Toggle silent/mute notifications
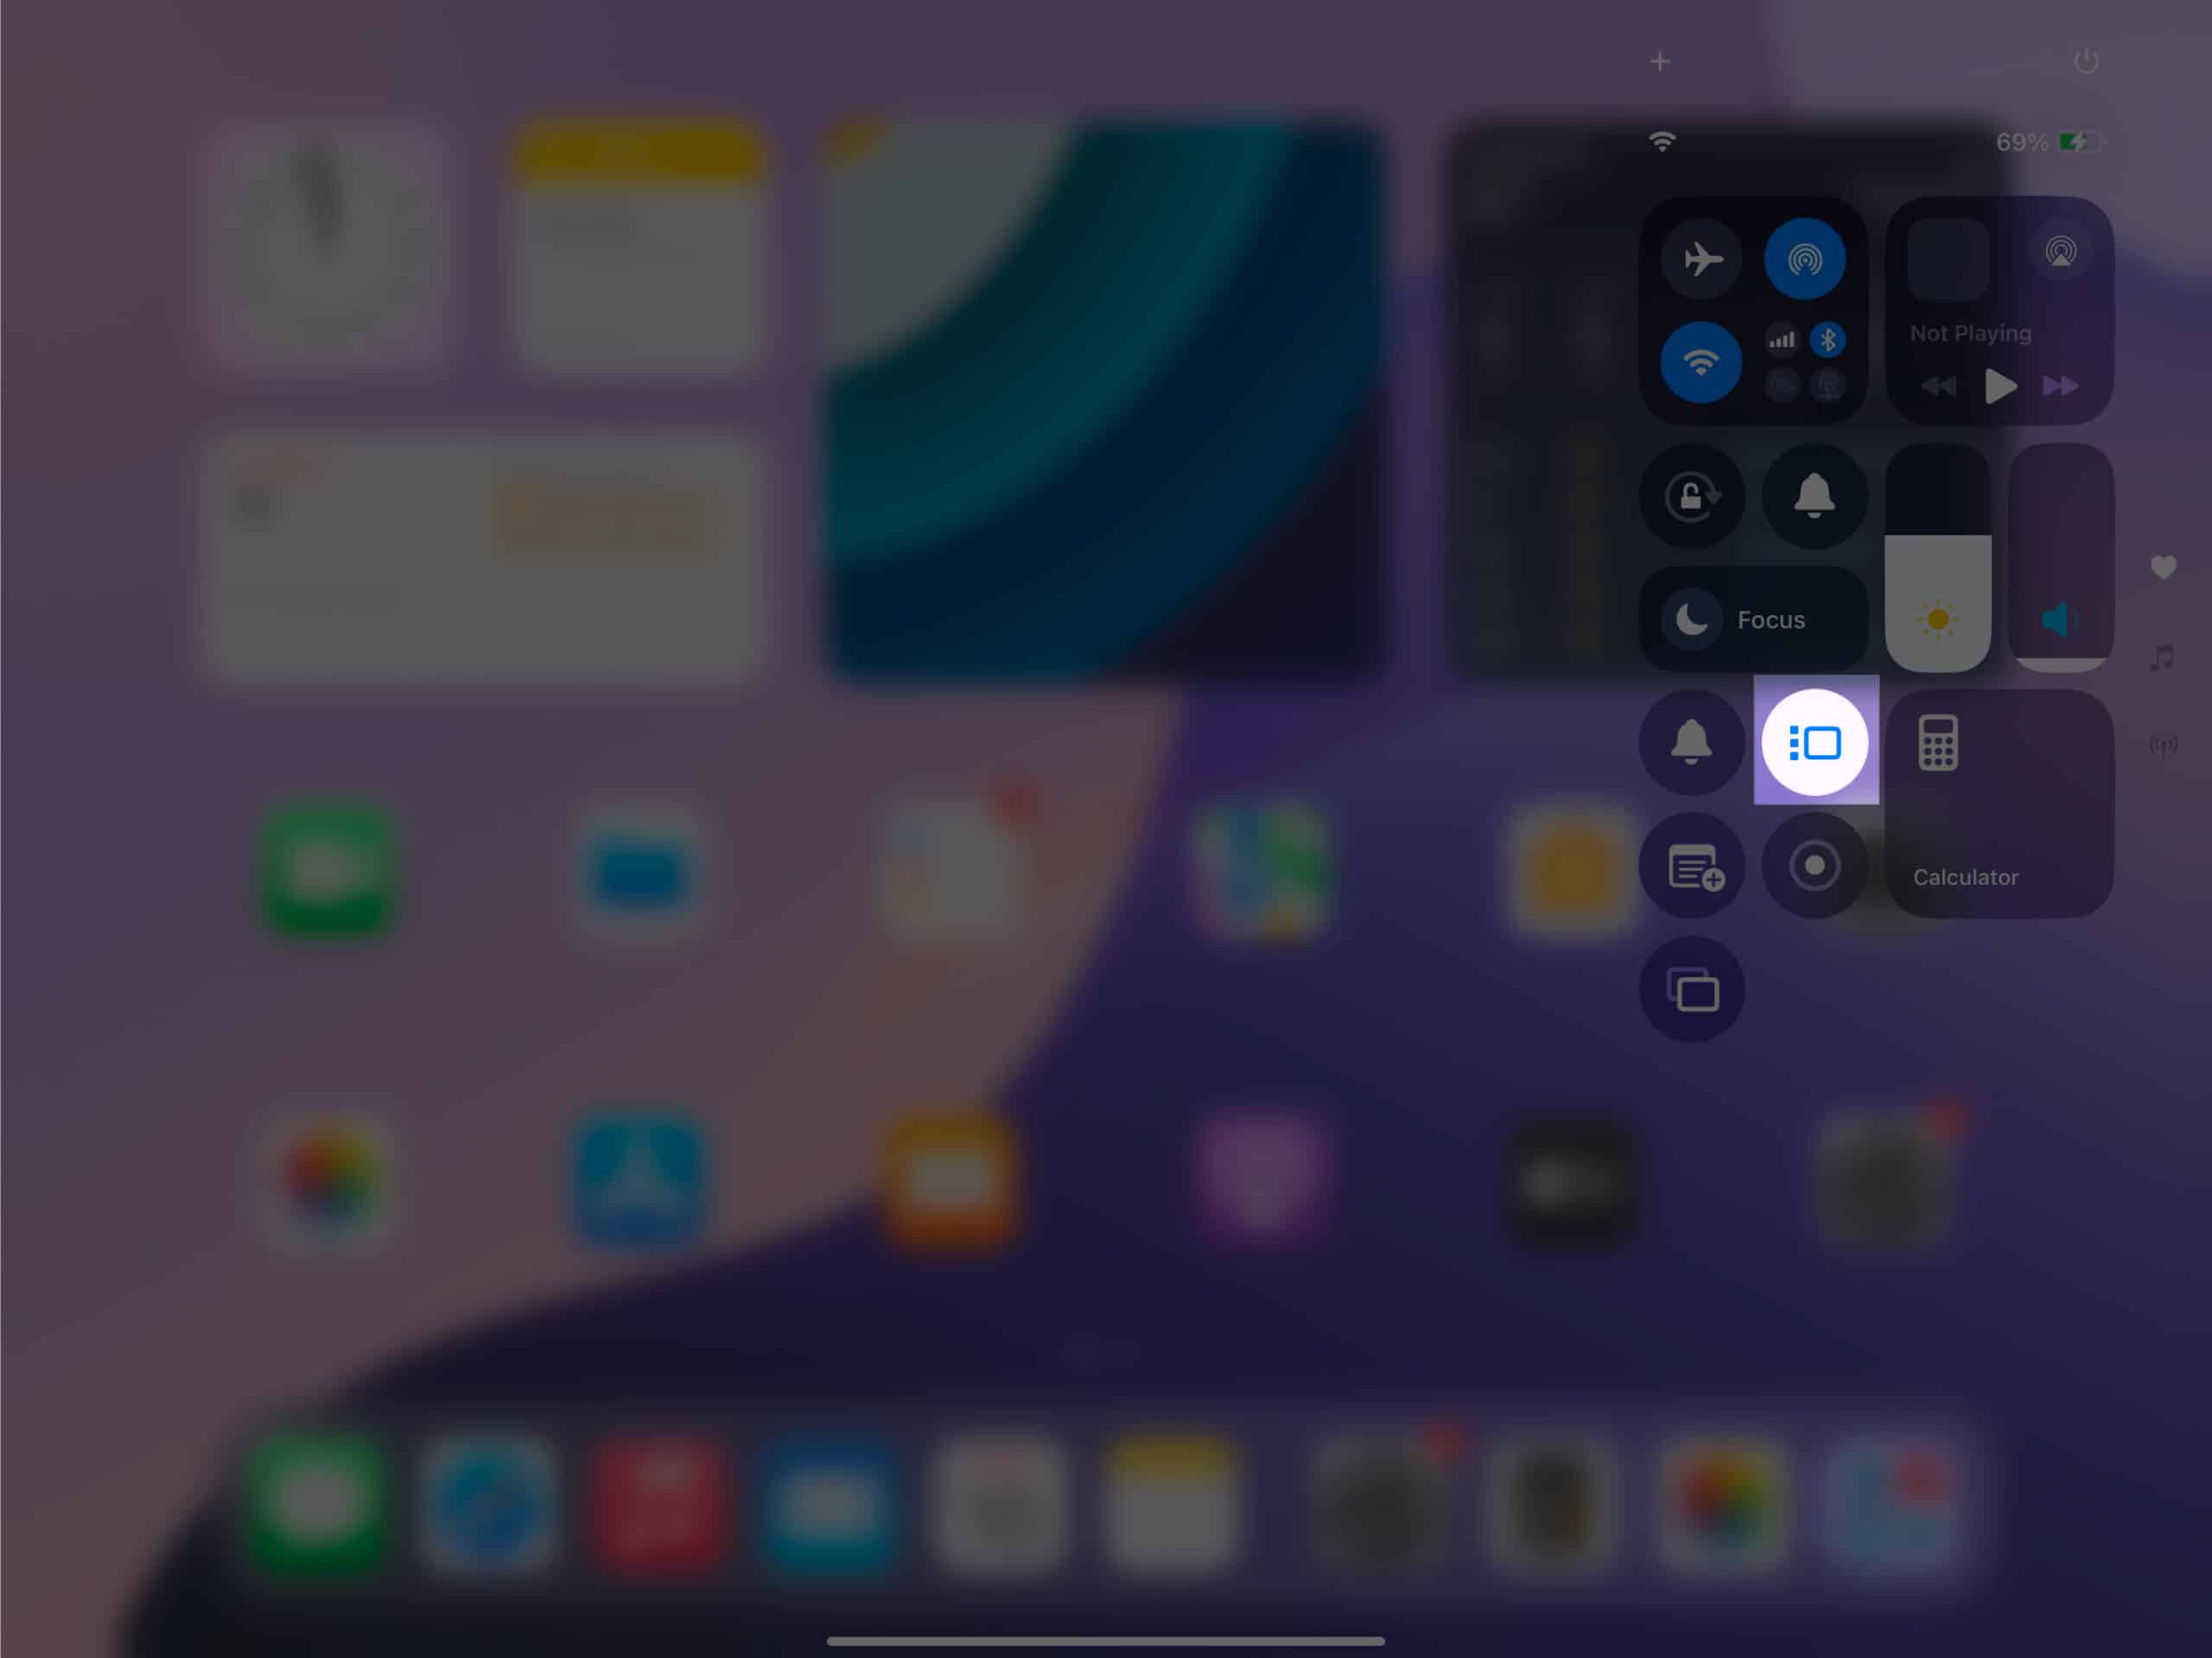 click(1815, 494)
